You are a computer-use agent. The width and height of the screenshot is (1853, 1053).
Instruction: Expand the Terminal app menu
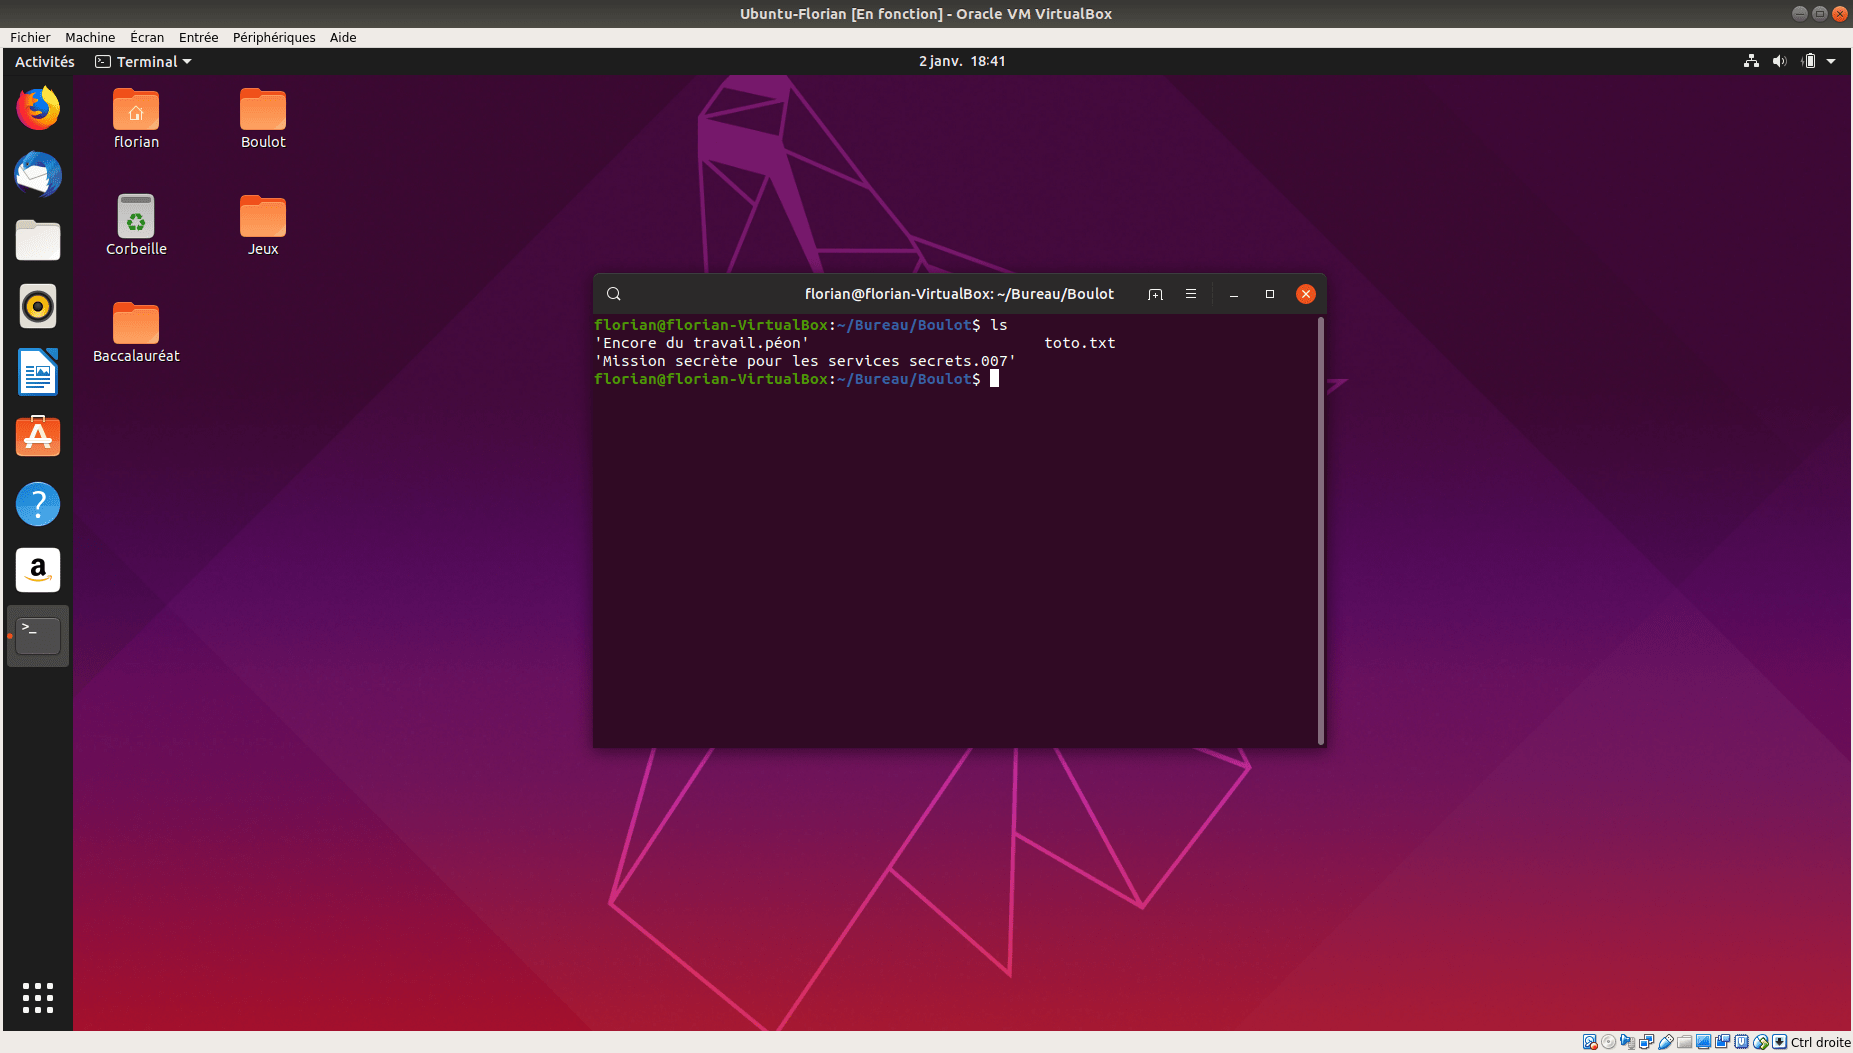pyautogui.click(x=144, y=62)
